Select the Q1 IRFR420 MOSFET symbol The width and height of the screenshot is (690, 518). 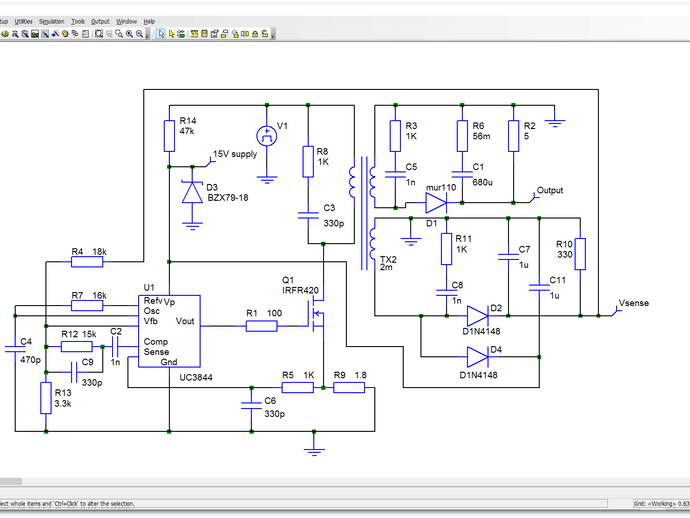coord(318,314)
